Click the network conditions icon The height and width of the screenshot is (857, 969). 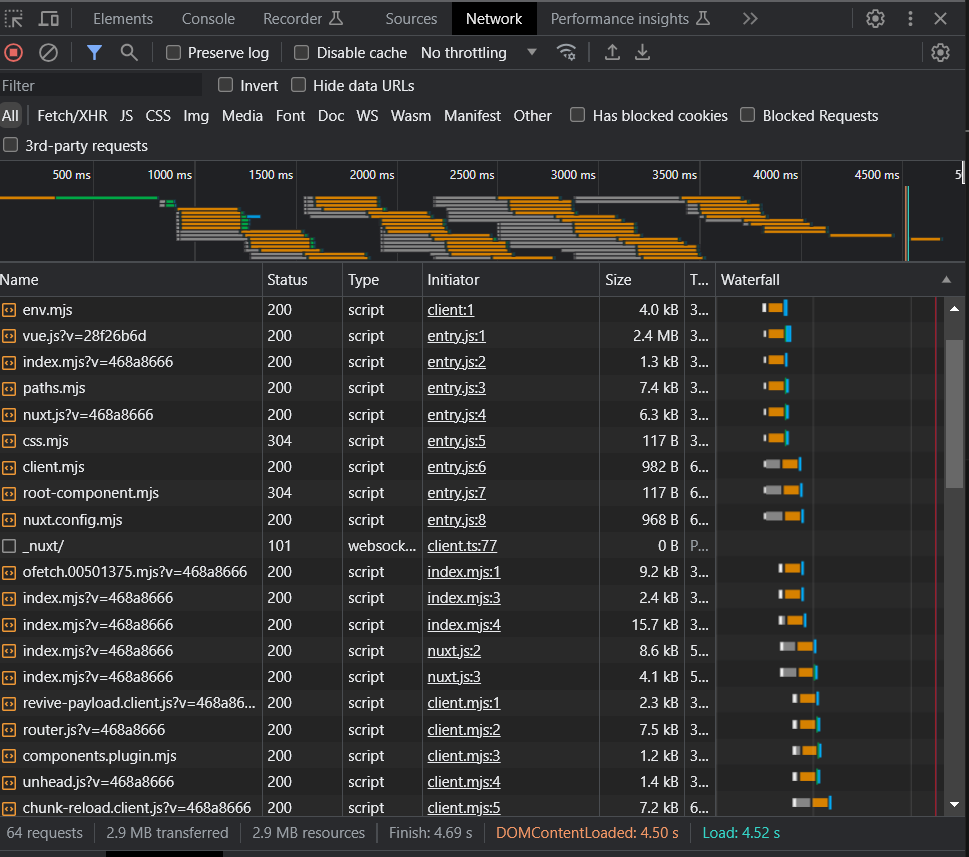point(567,52)
